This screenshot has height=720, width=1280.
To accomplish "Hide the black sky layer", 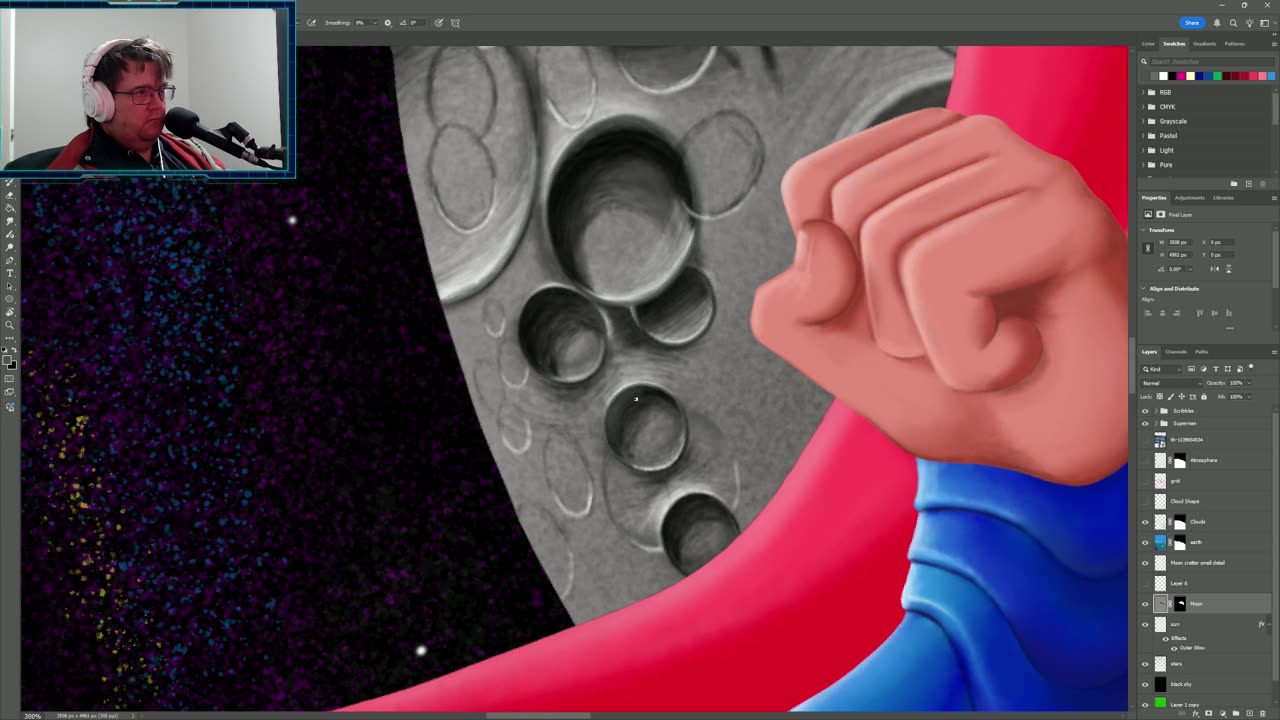I will (x=1146, y=684).
